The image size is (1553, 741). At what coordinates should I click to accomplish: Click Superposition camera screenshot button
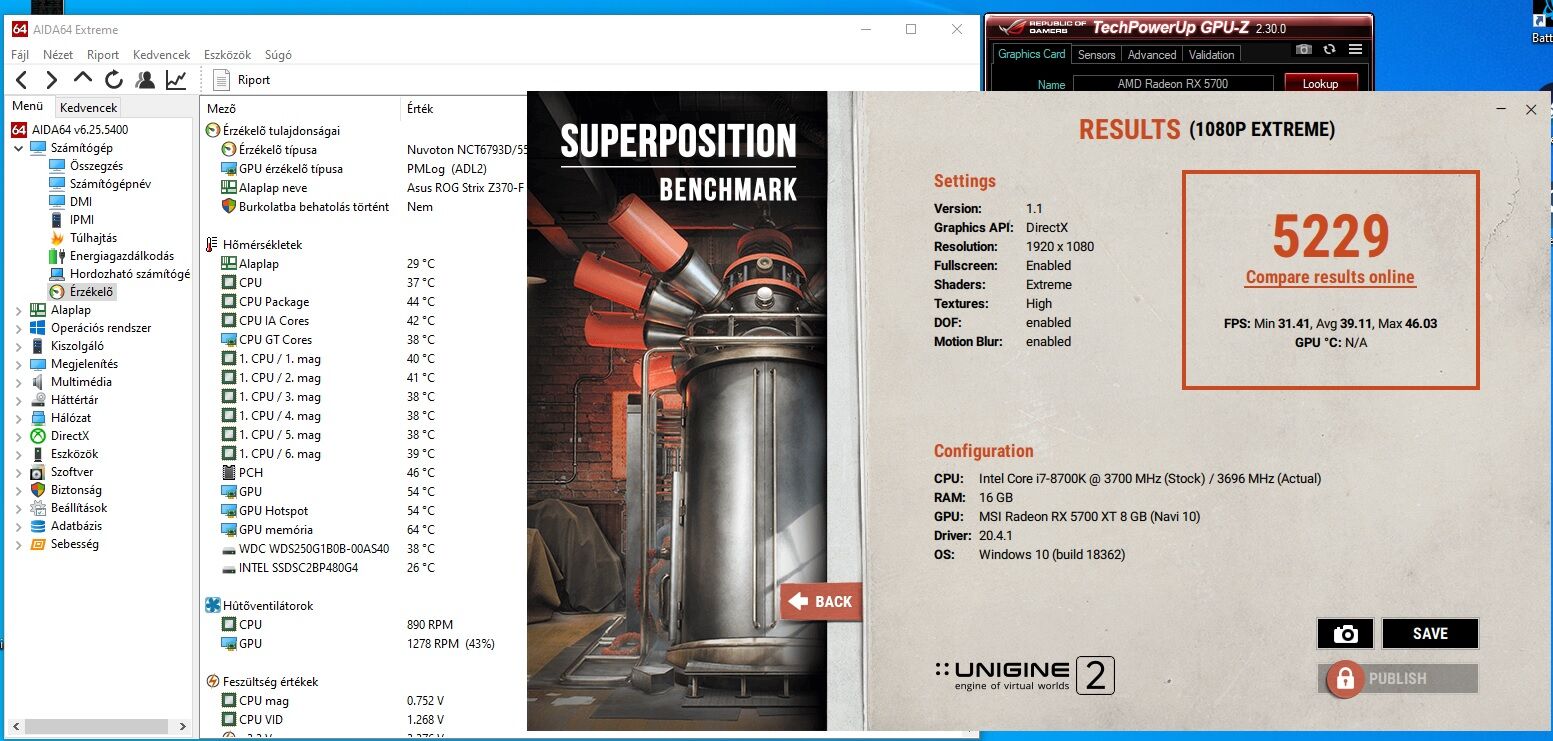(x=1346, y=633)
